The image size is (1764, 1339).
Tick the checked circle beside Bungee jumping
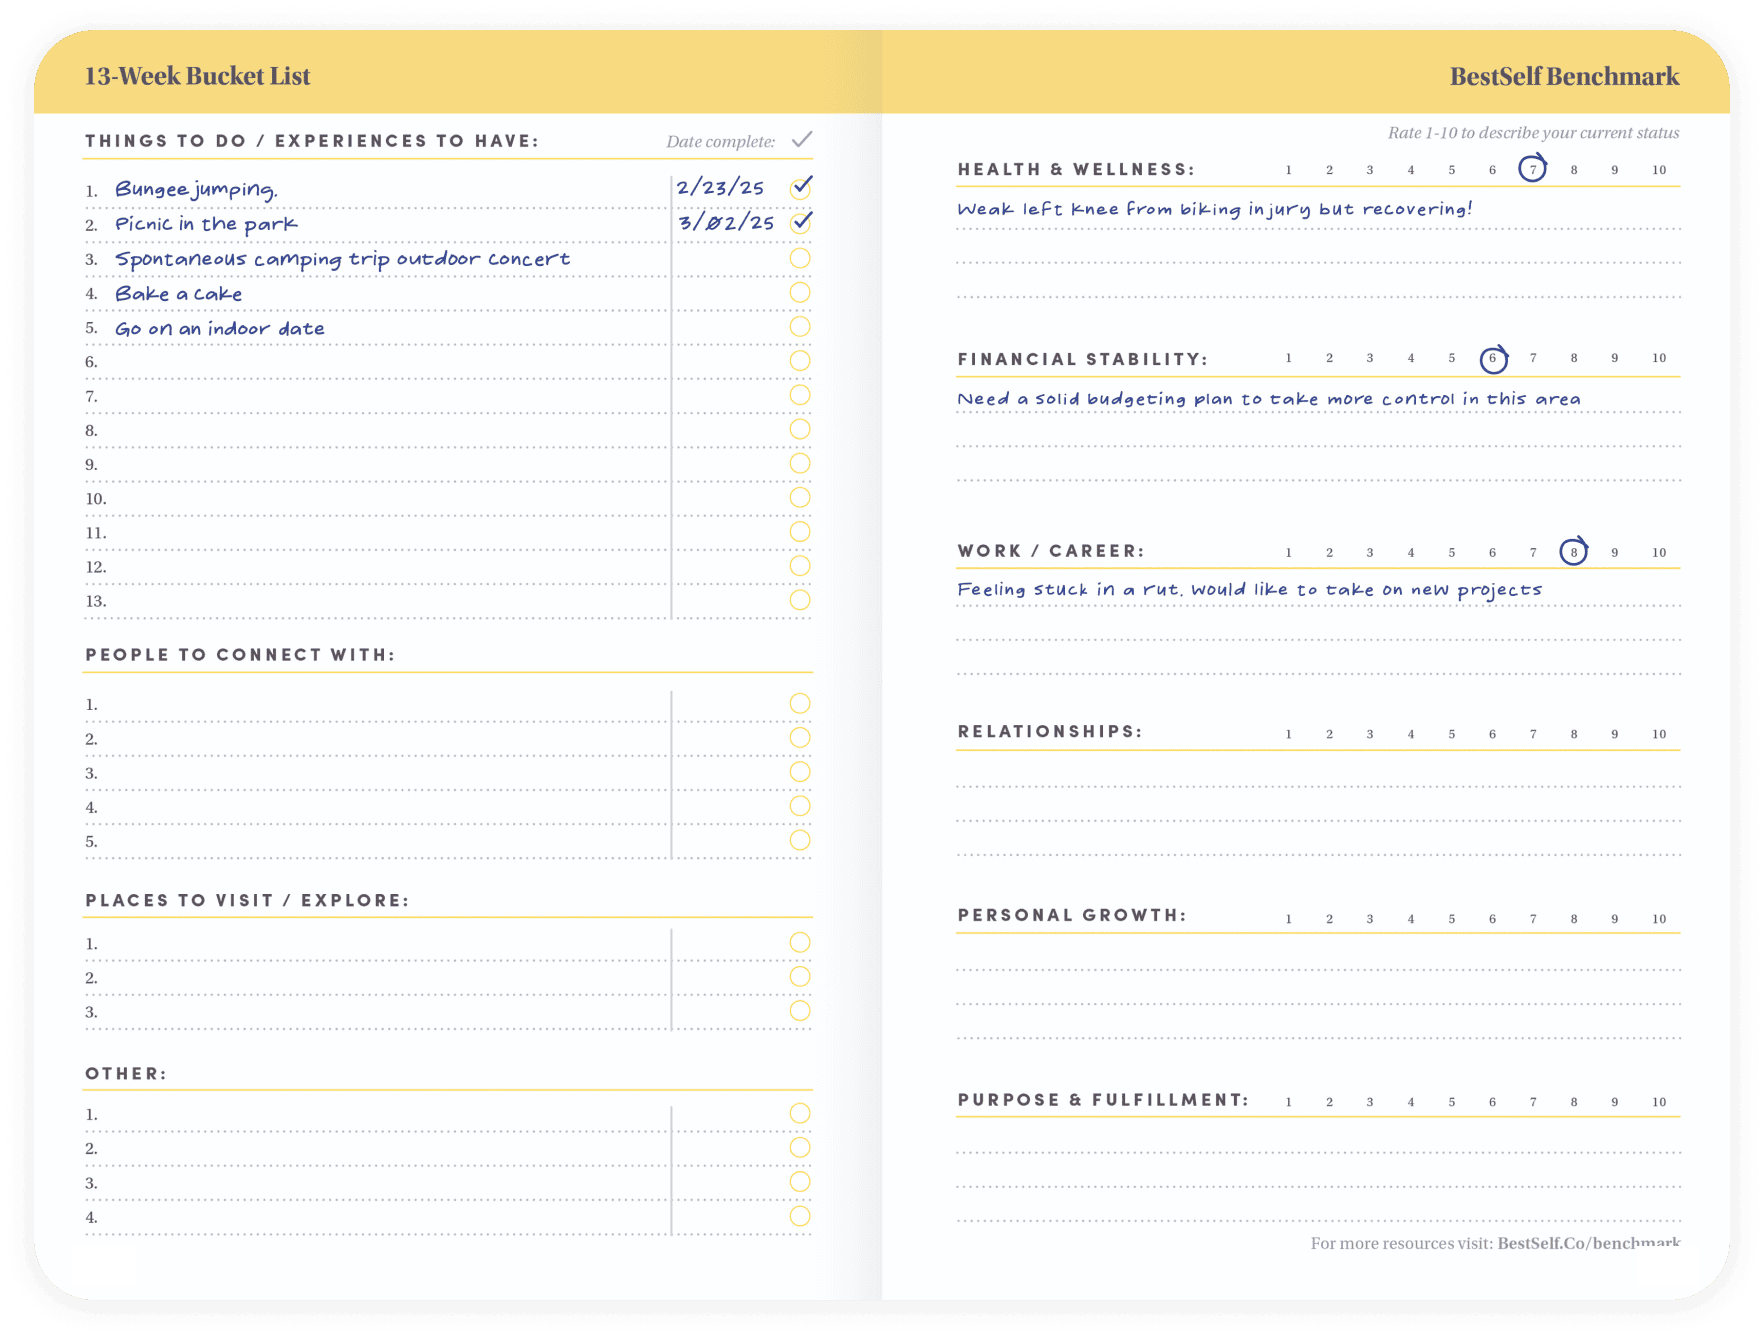pyautogui.click(x=800, y=187)
